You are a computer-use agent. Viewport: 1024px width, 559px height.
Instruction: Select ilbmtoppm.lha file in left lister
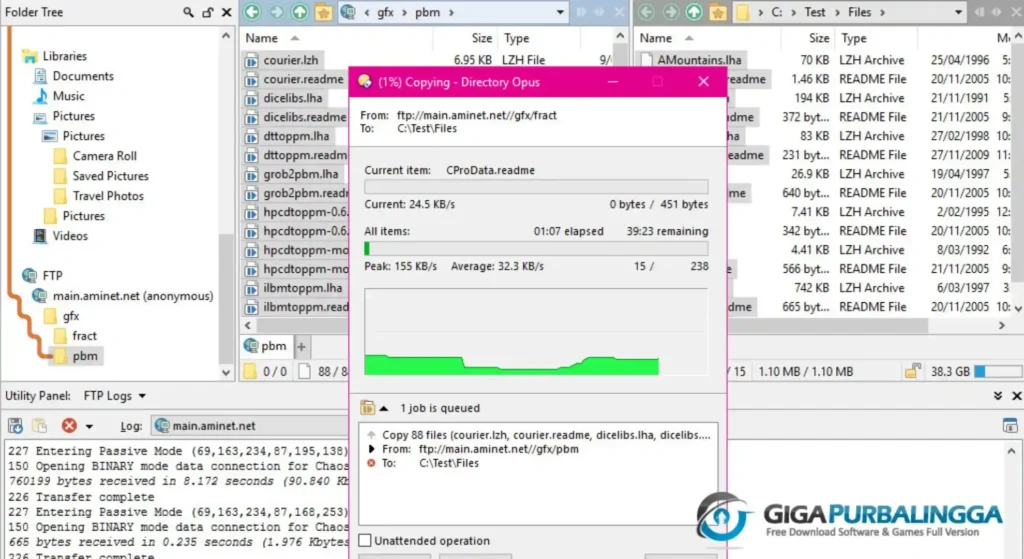302,288
